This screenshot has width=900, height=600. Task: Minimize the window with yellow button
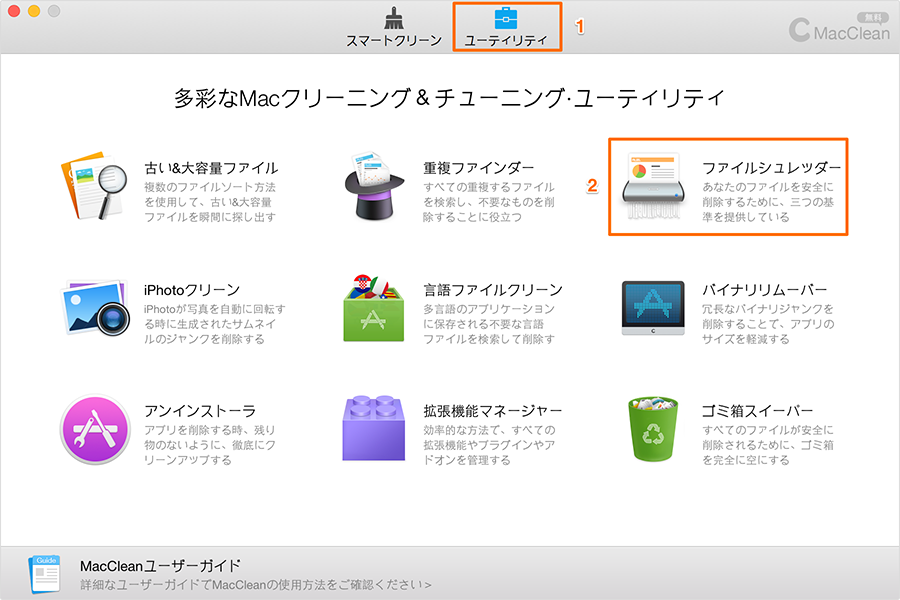coord(34,11)
